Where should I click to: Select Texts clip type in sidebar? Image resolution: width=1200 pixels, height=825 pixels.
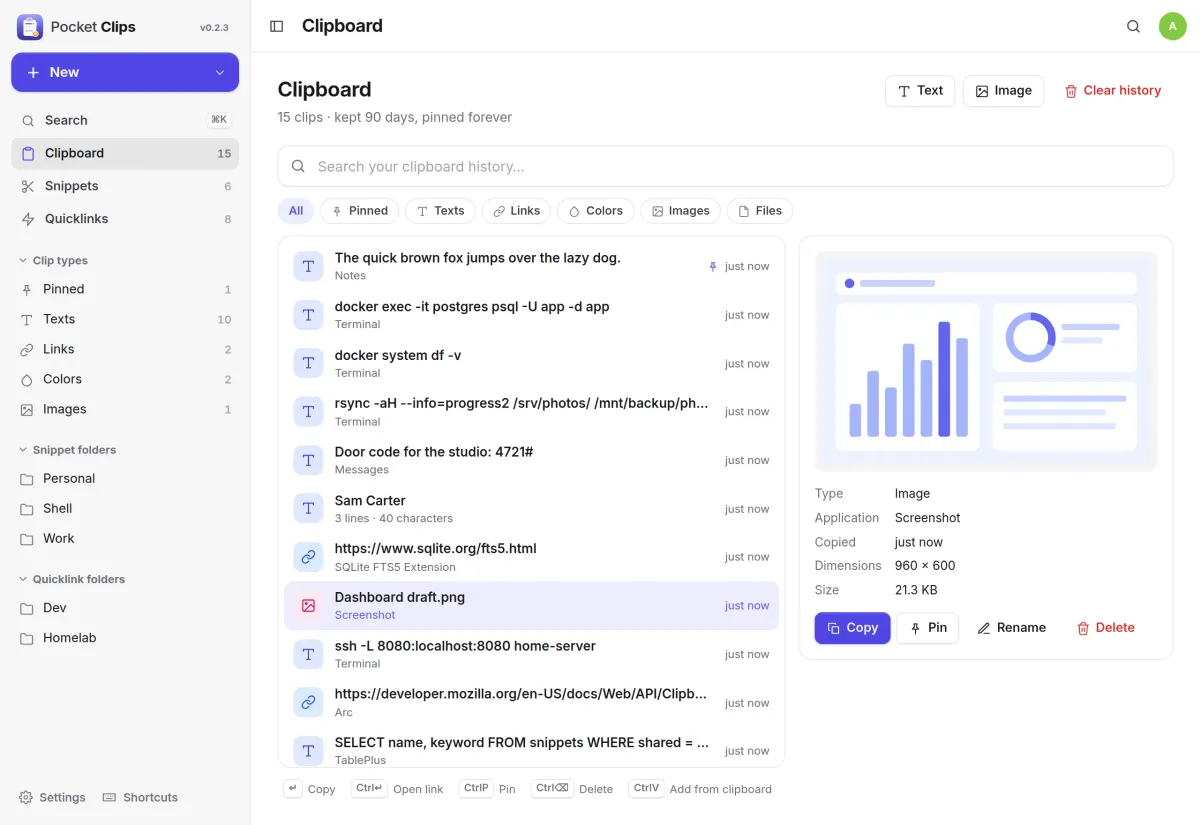(x=125, y=319)
